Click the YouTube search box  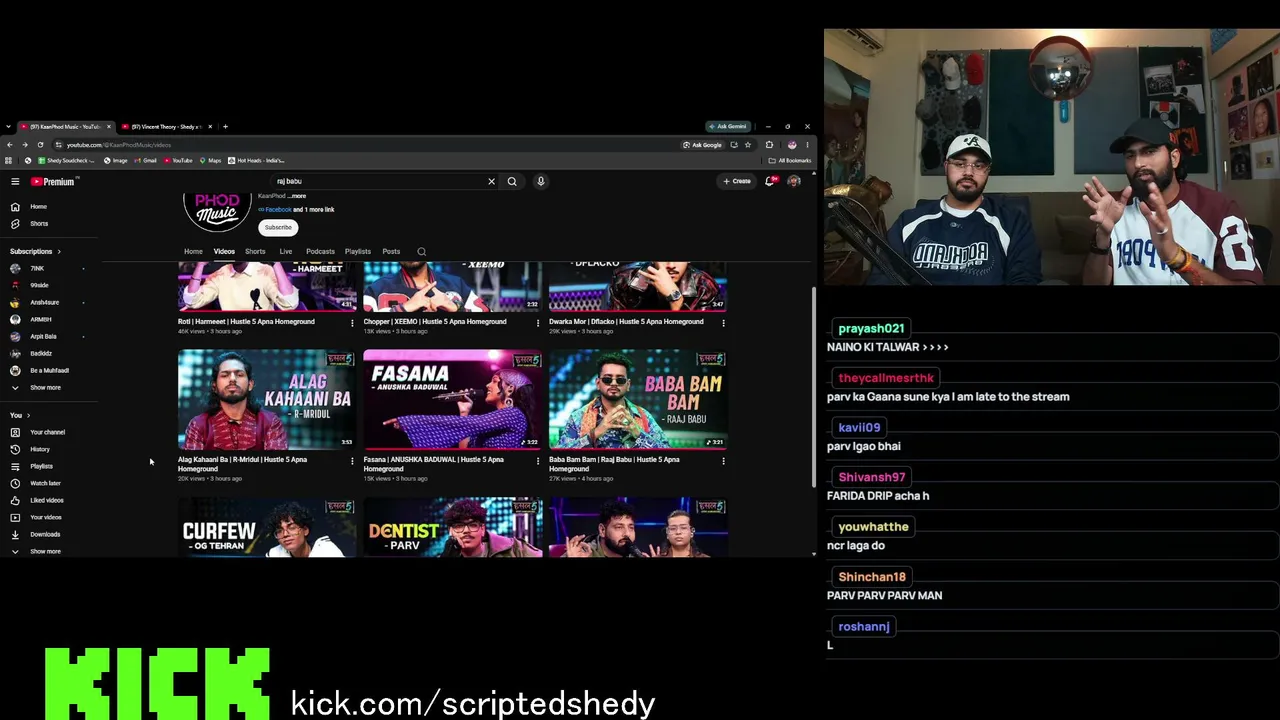click(x=380, y=181)
